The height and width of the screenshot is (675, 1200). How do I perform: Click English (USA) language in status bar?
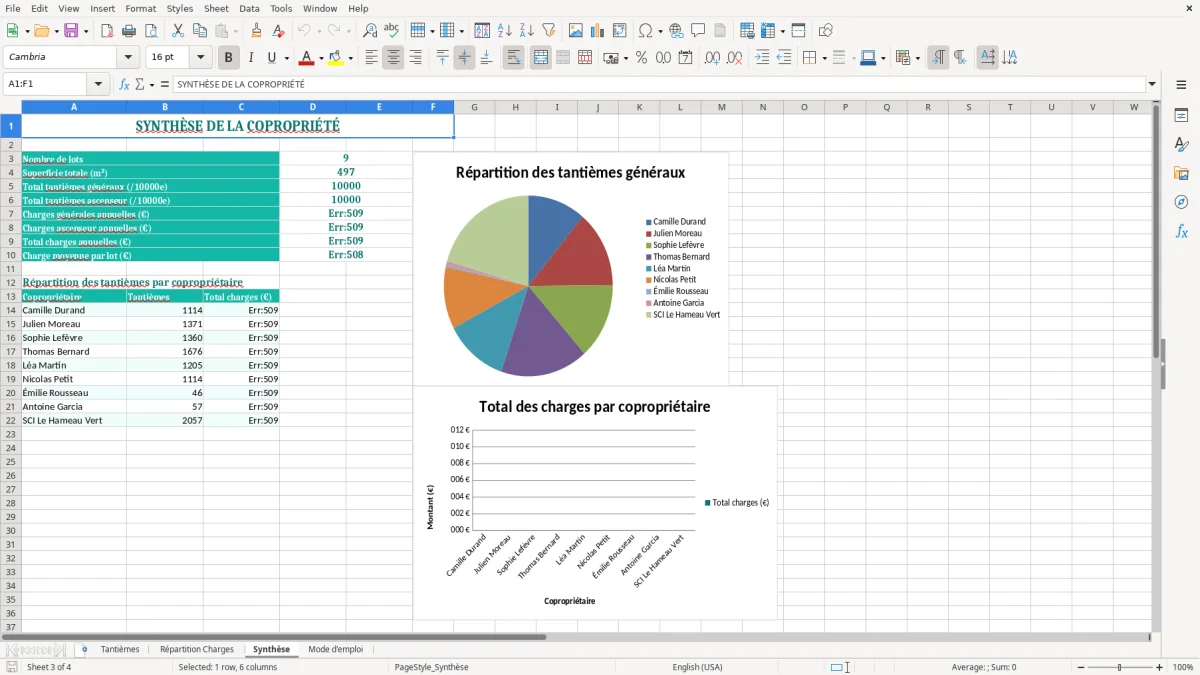pos(697,667)
